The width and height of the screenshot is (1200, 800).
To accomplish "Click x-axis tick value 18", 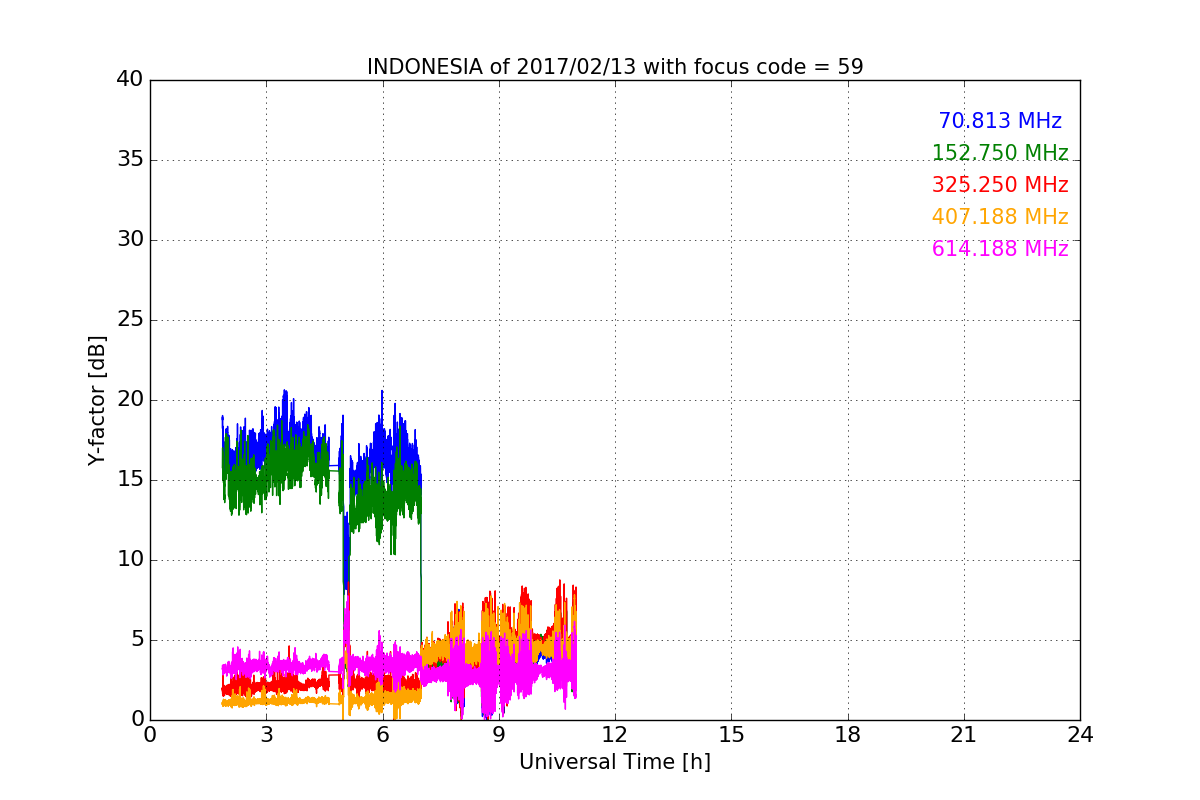I will (848, 735).
